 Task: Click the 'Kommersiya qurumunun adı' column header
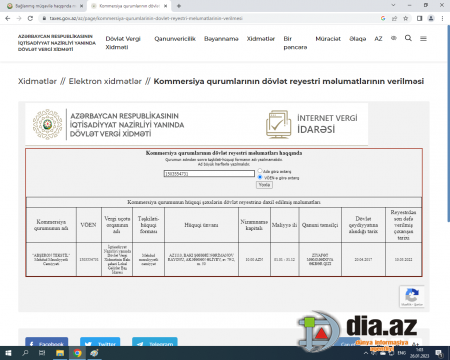click(51, 225)
